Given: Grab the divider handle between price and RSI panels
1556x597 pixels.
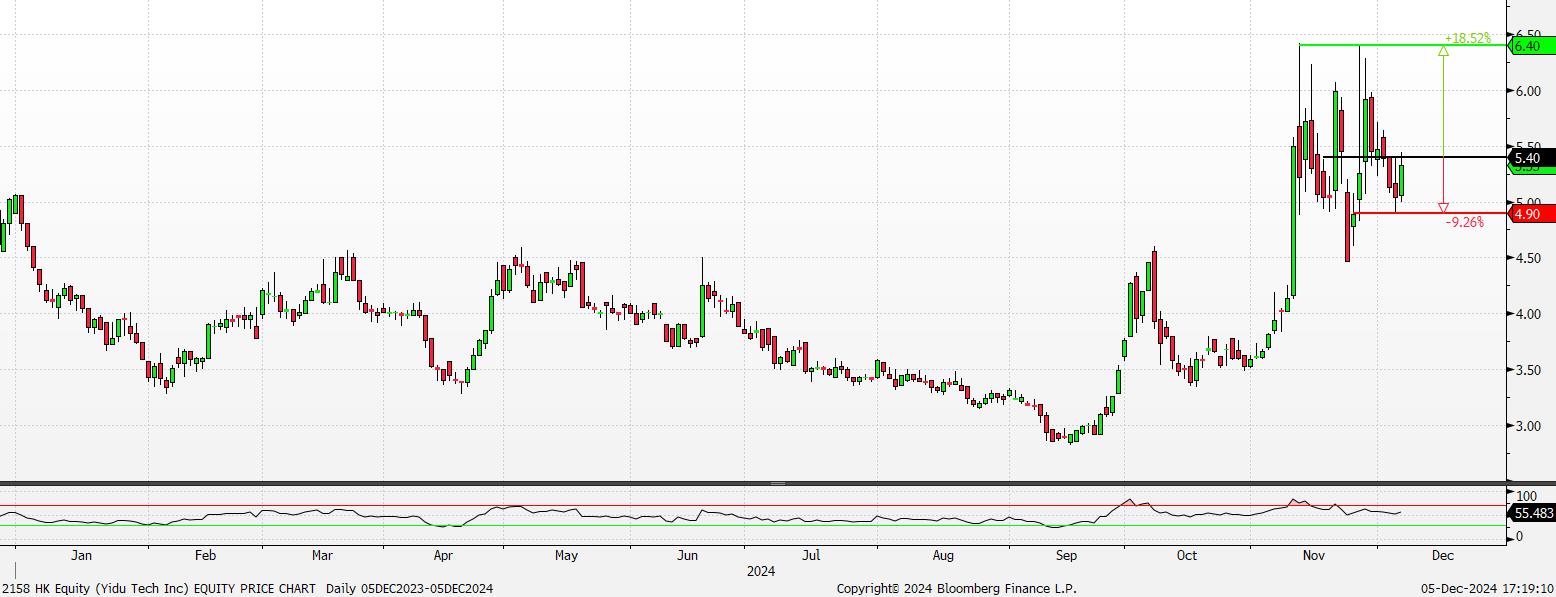Looking at the screenshot, I should click(777, 484).
